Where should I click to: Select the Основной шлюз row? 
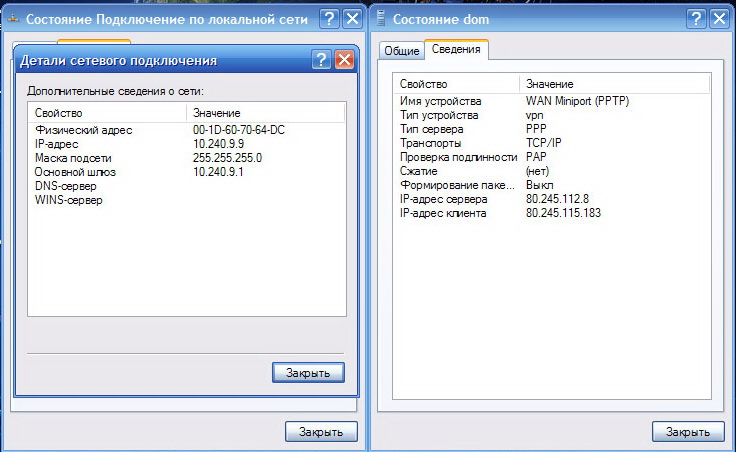pyautogui.click(x=77, y=172)
